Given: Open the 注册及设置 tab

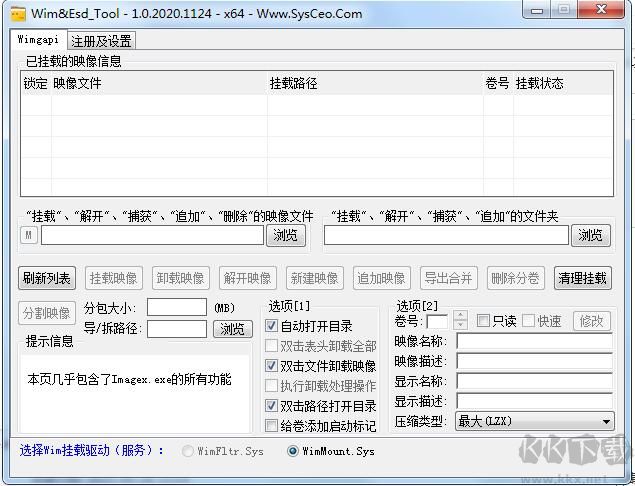Looking at the screenshot, I should 101,41.
